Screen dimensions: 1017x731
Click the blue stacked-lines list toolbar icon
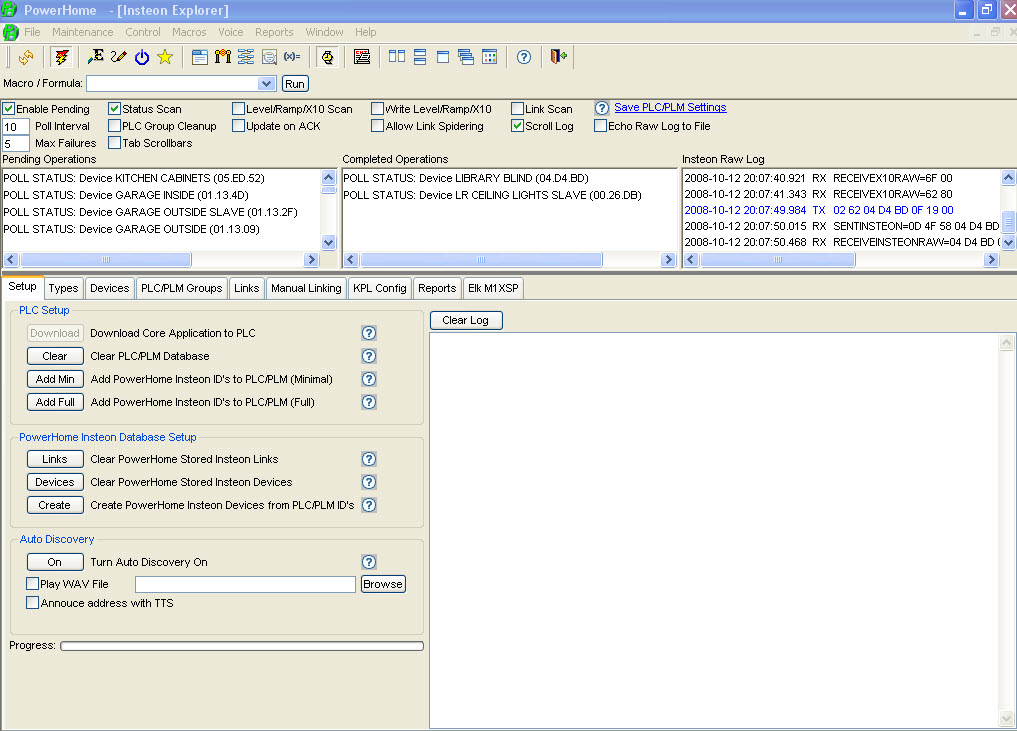click(x=246, y=57)
